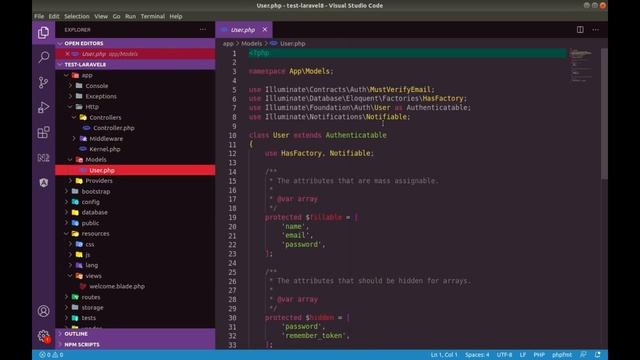Expand the NPM Scripts section
This screenshot has width=640, height=360.
60,344
